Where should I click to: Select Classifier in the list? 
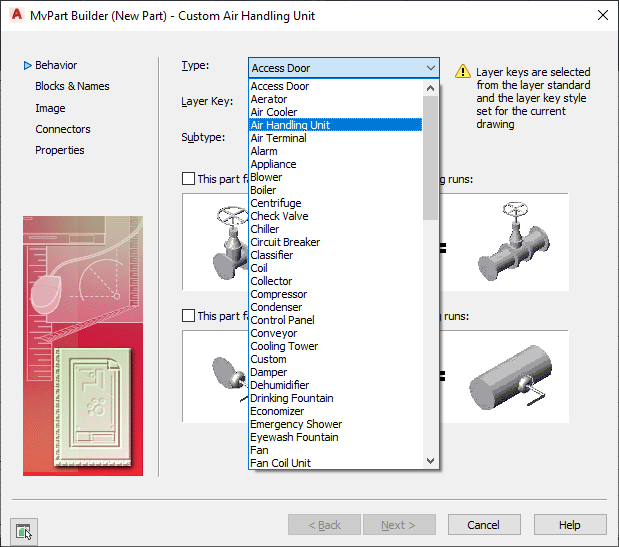[336, 255]
